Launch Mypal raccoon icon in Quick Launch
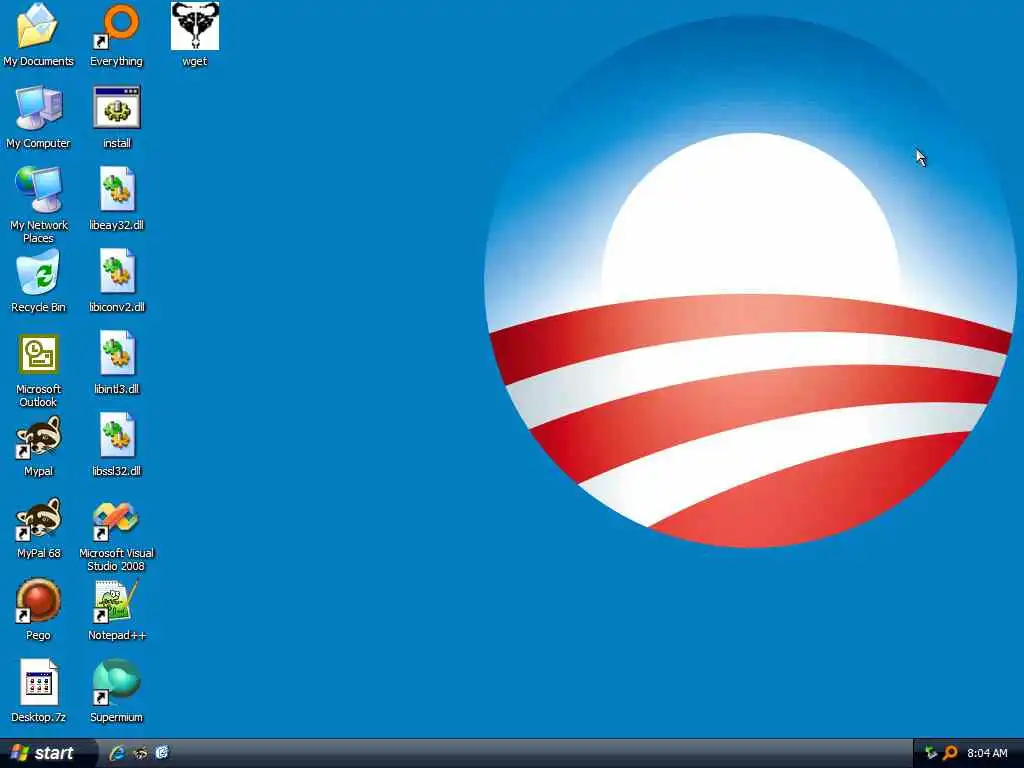This screenshot has width=1024, height=768. click(140, 753)
